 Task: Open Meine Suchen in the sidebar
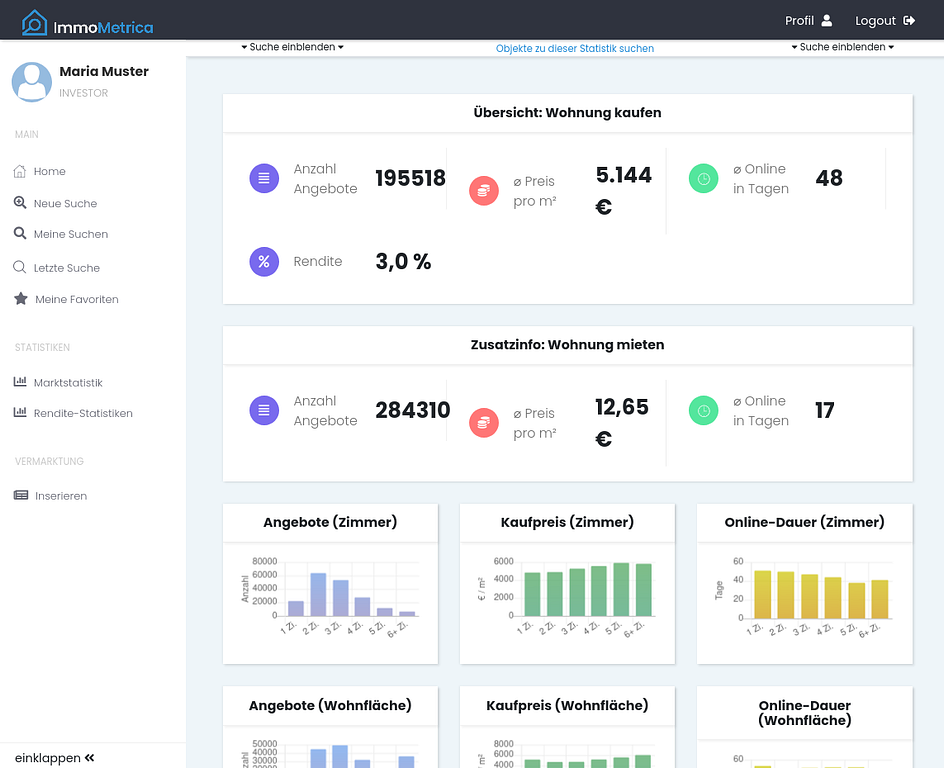[x=70, y=234]
